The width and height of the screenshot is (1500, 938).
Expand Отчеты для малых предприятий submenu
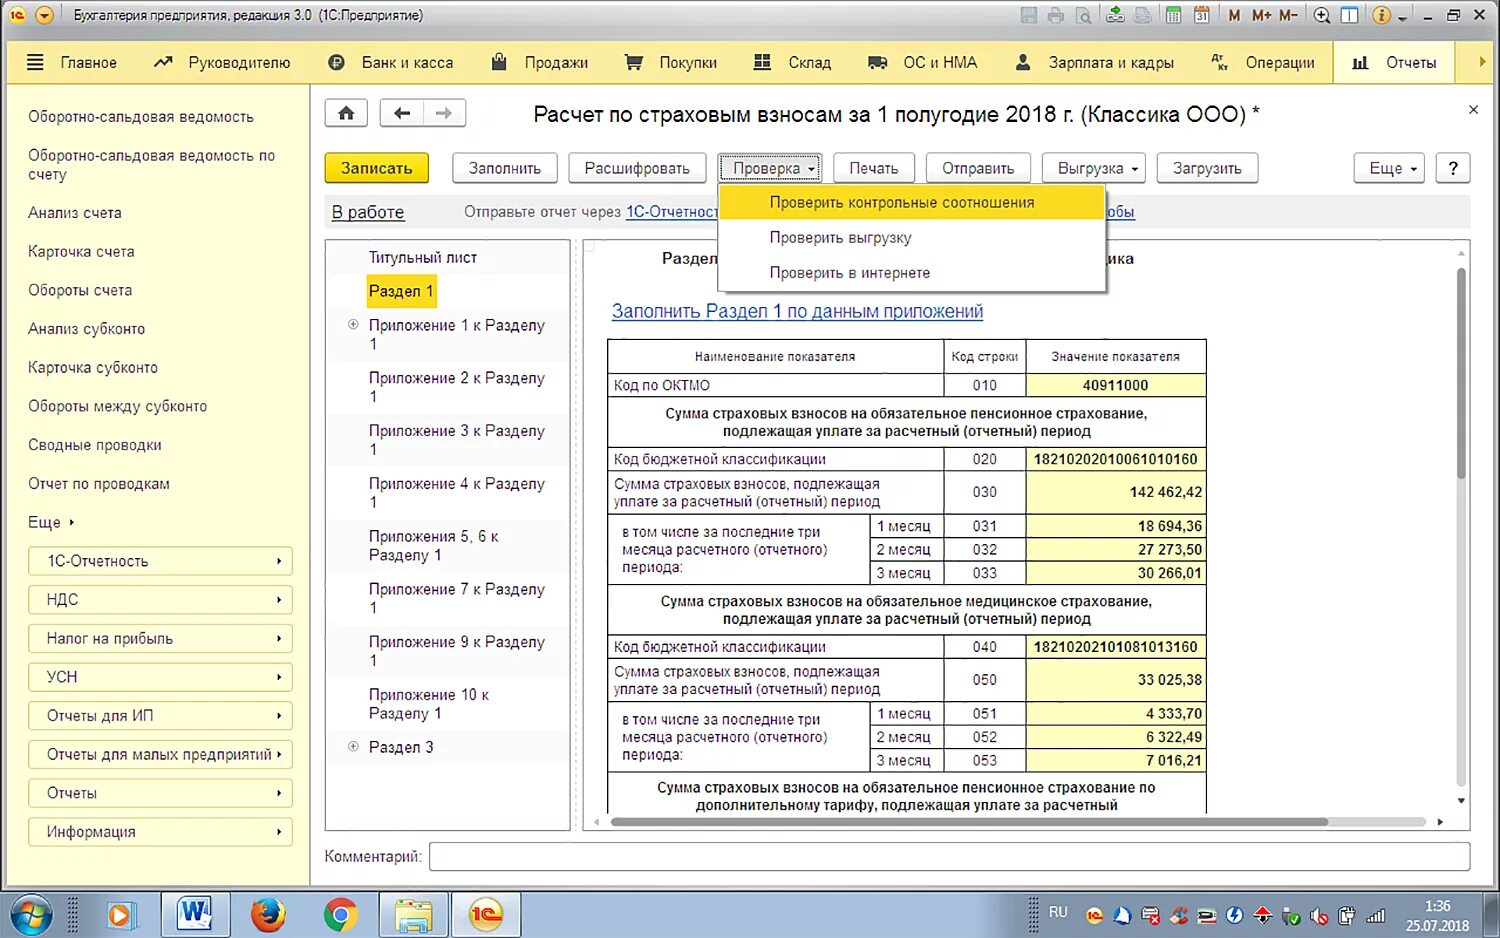coord(160,754)
